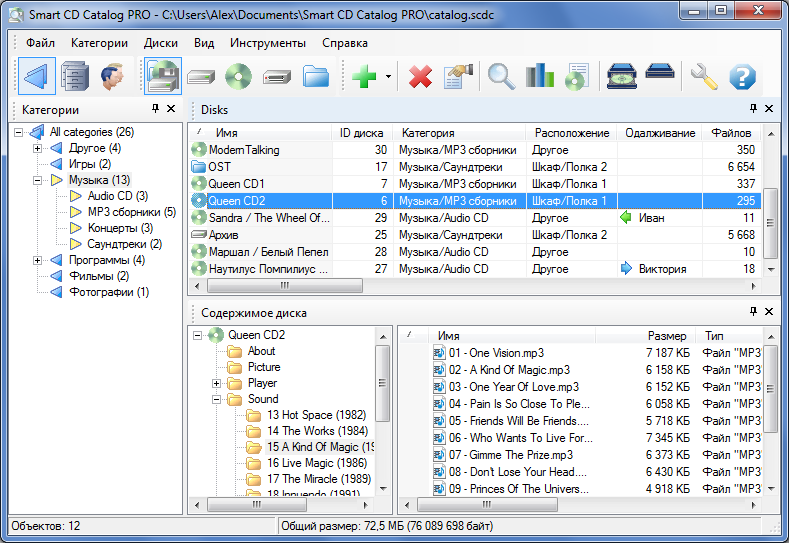Screen dimensions: 789x543
Task: Select MP3 сборники (5) subcategory
Action: tap(132, 212)
